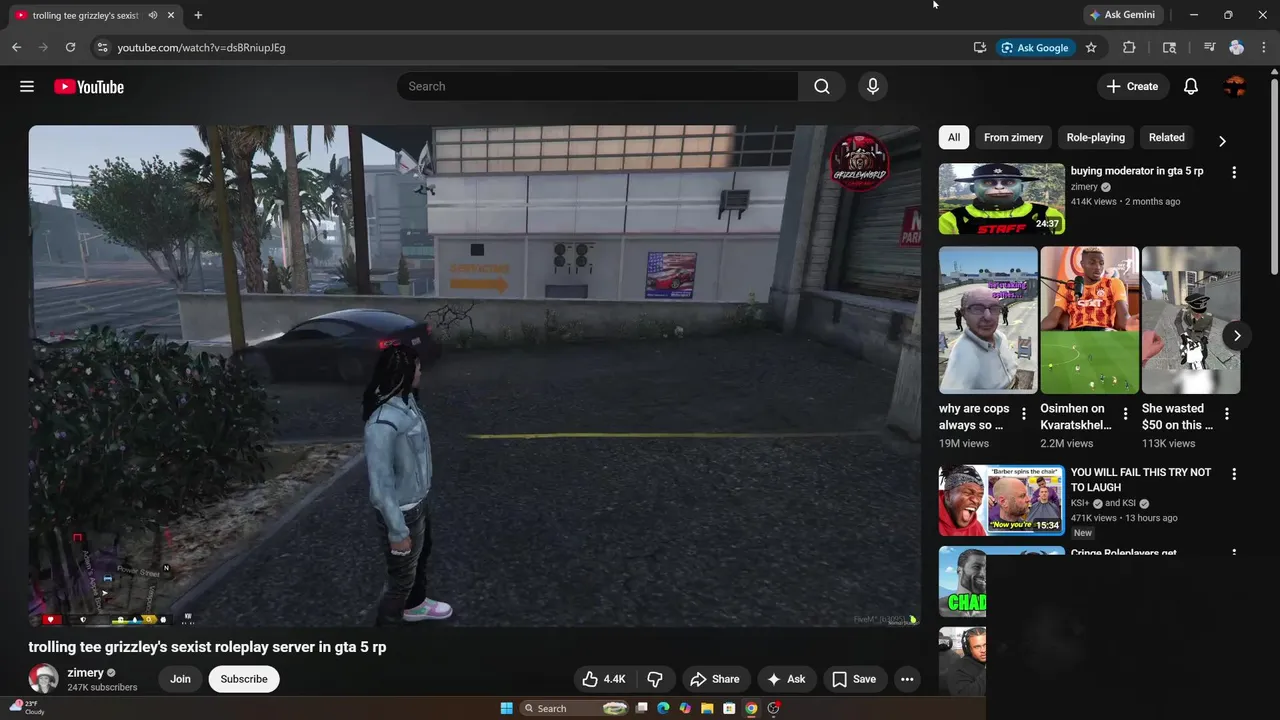The image size is (1280, 720).
Task: Open options for She wasted $50 short
Action: (1227, 414)
